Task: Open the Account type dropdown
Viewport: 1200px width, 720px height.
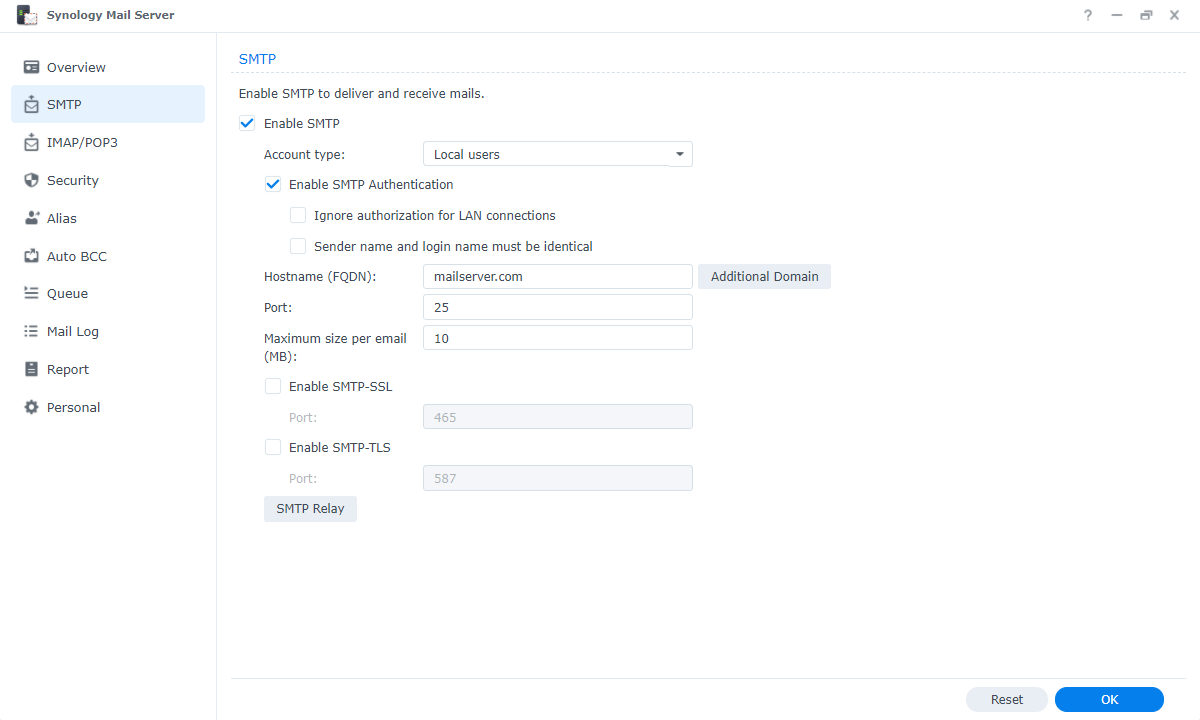Action: click(x=557, y=154)
